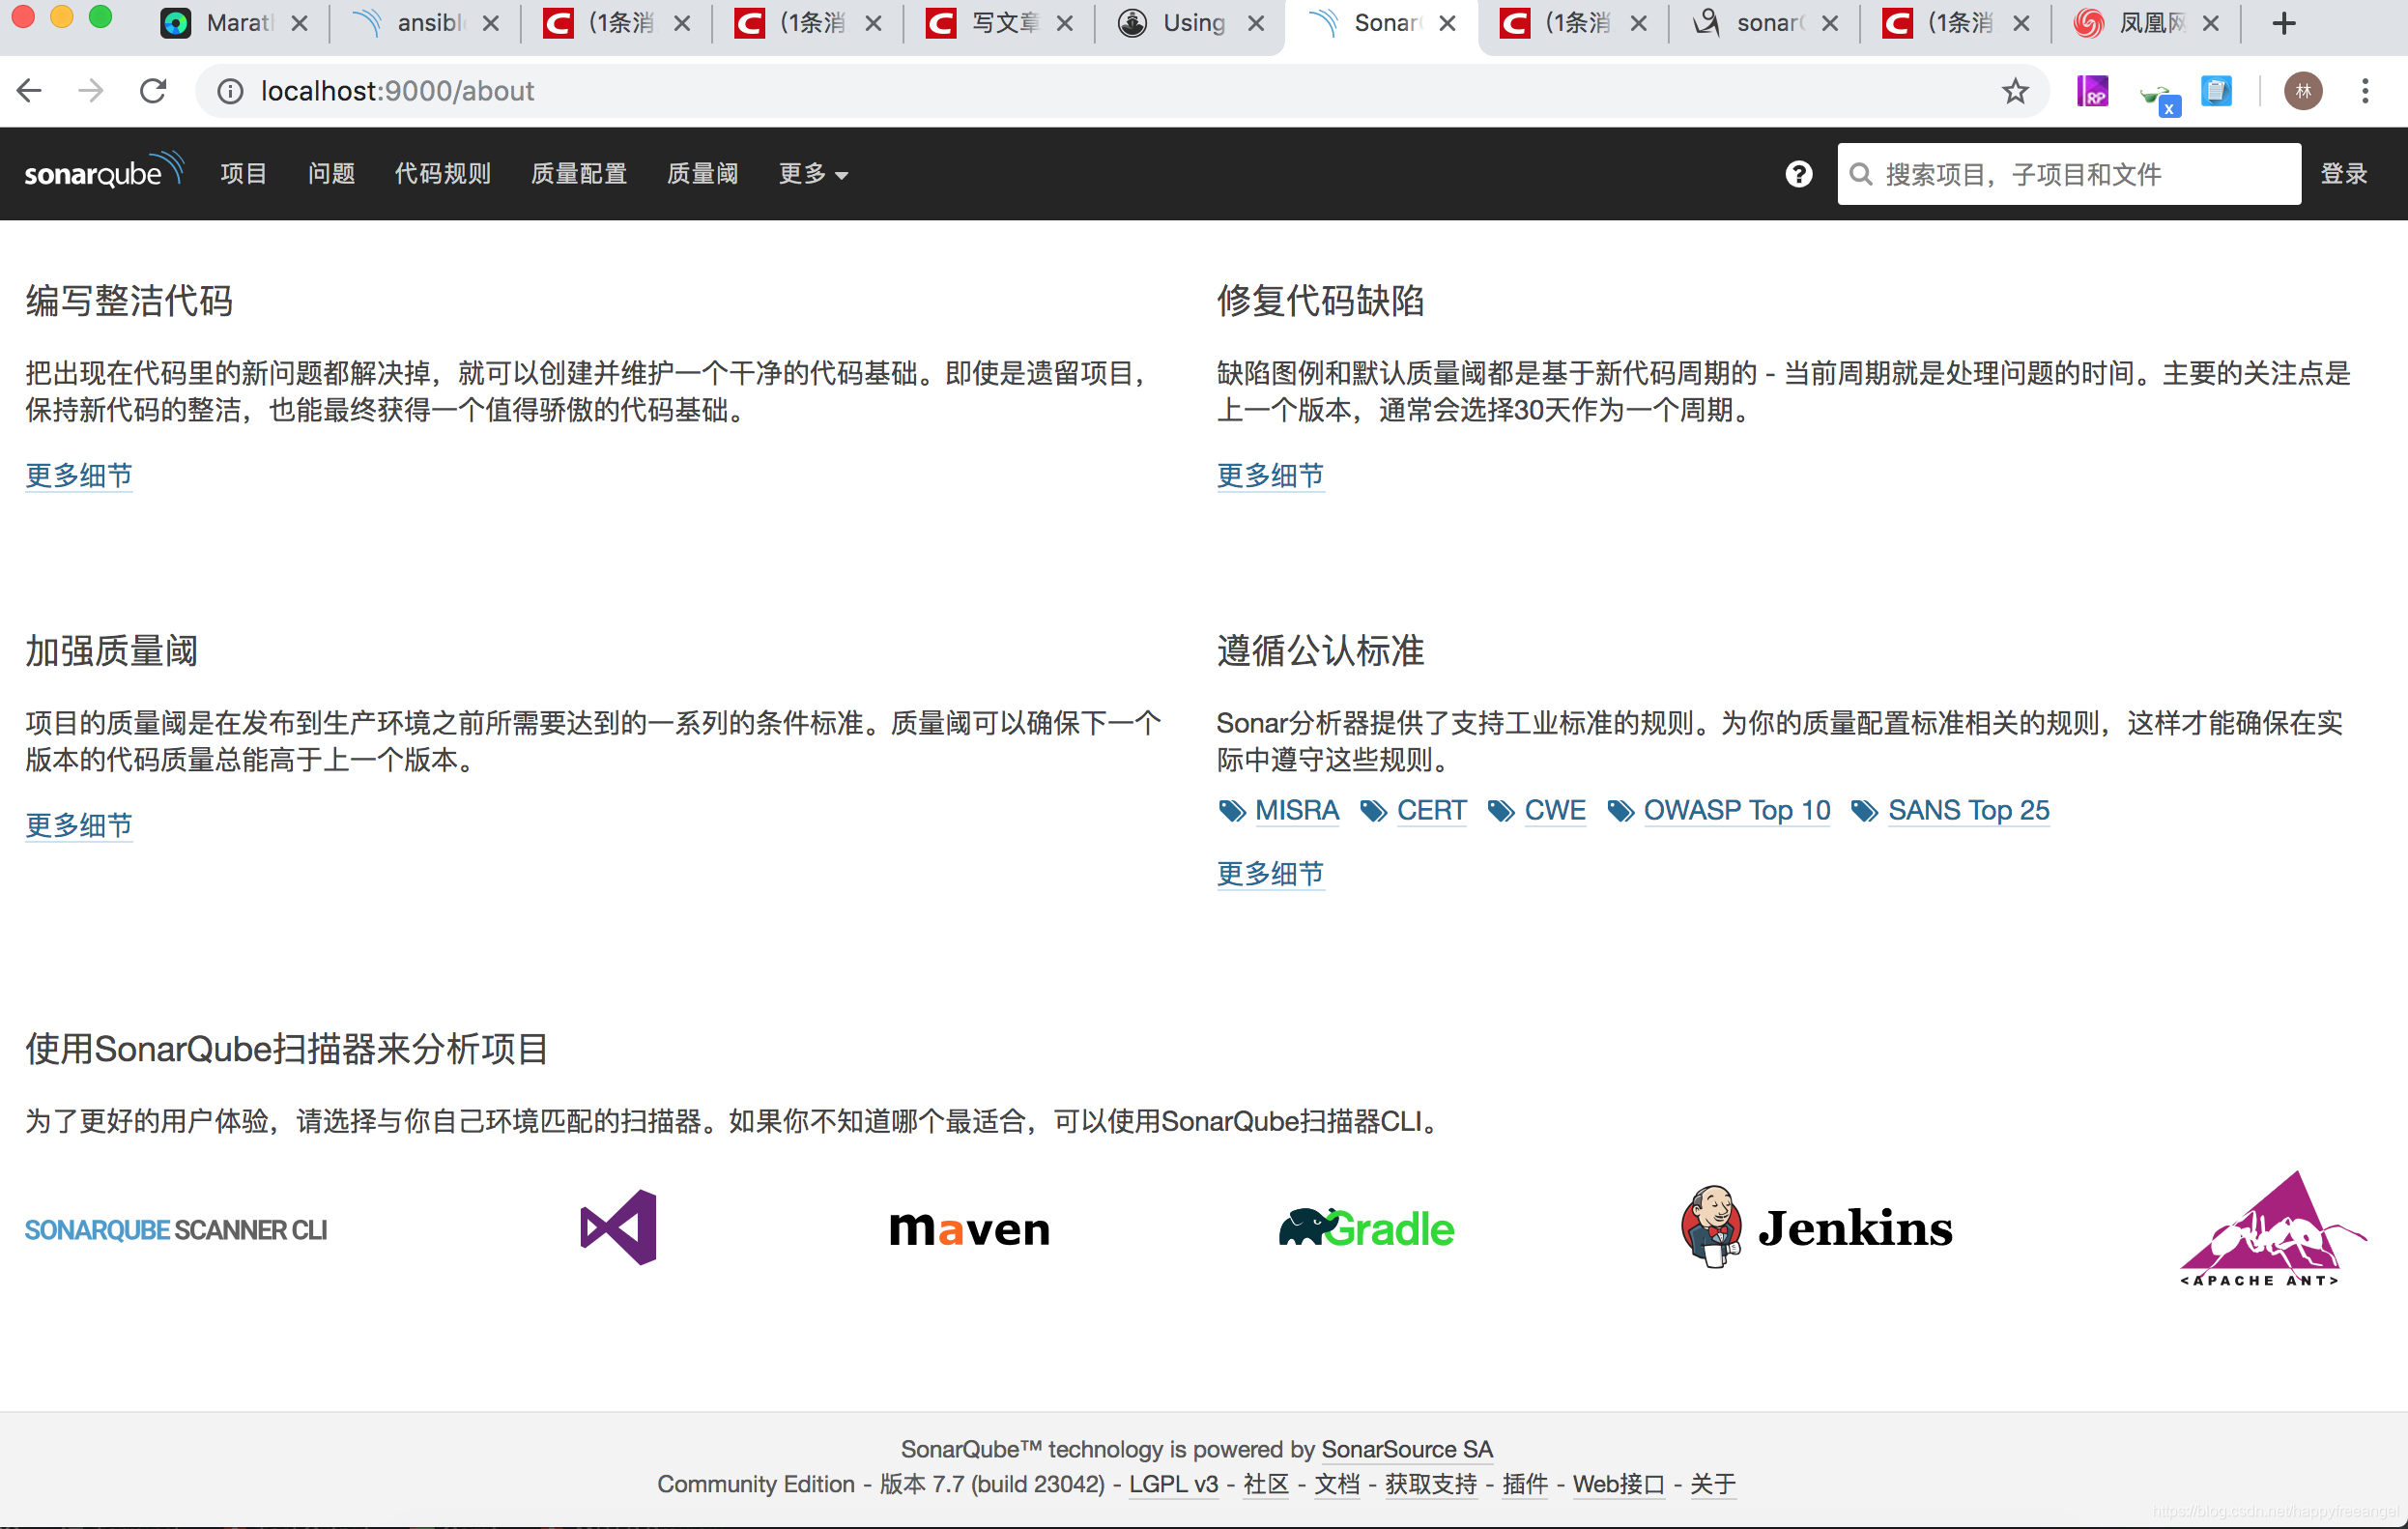Screen dimensions: 2408x1529
Task: Open the Web接口 footer link
Action: coord(1618,1484)
